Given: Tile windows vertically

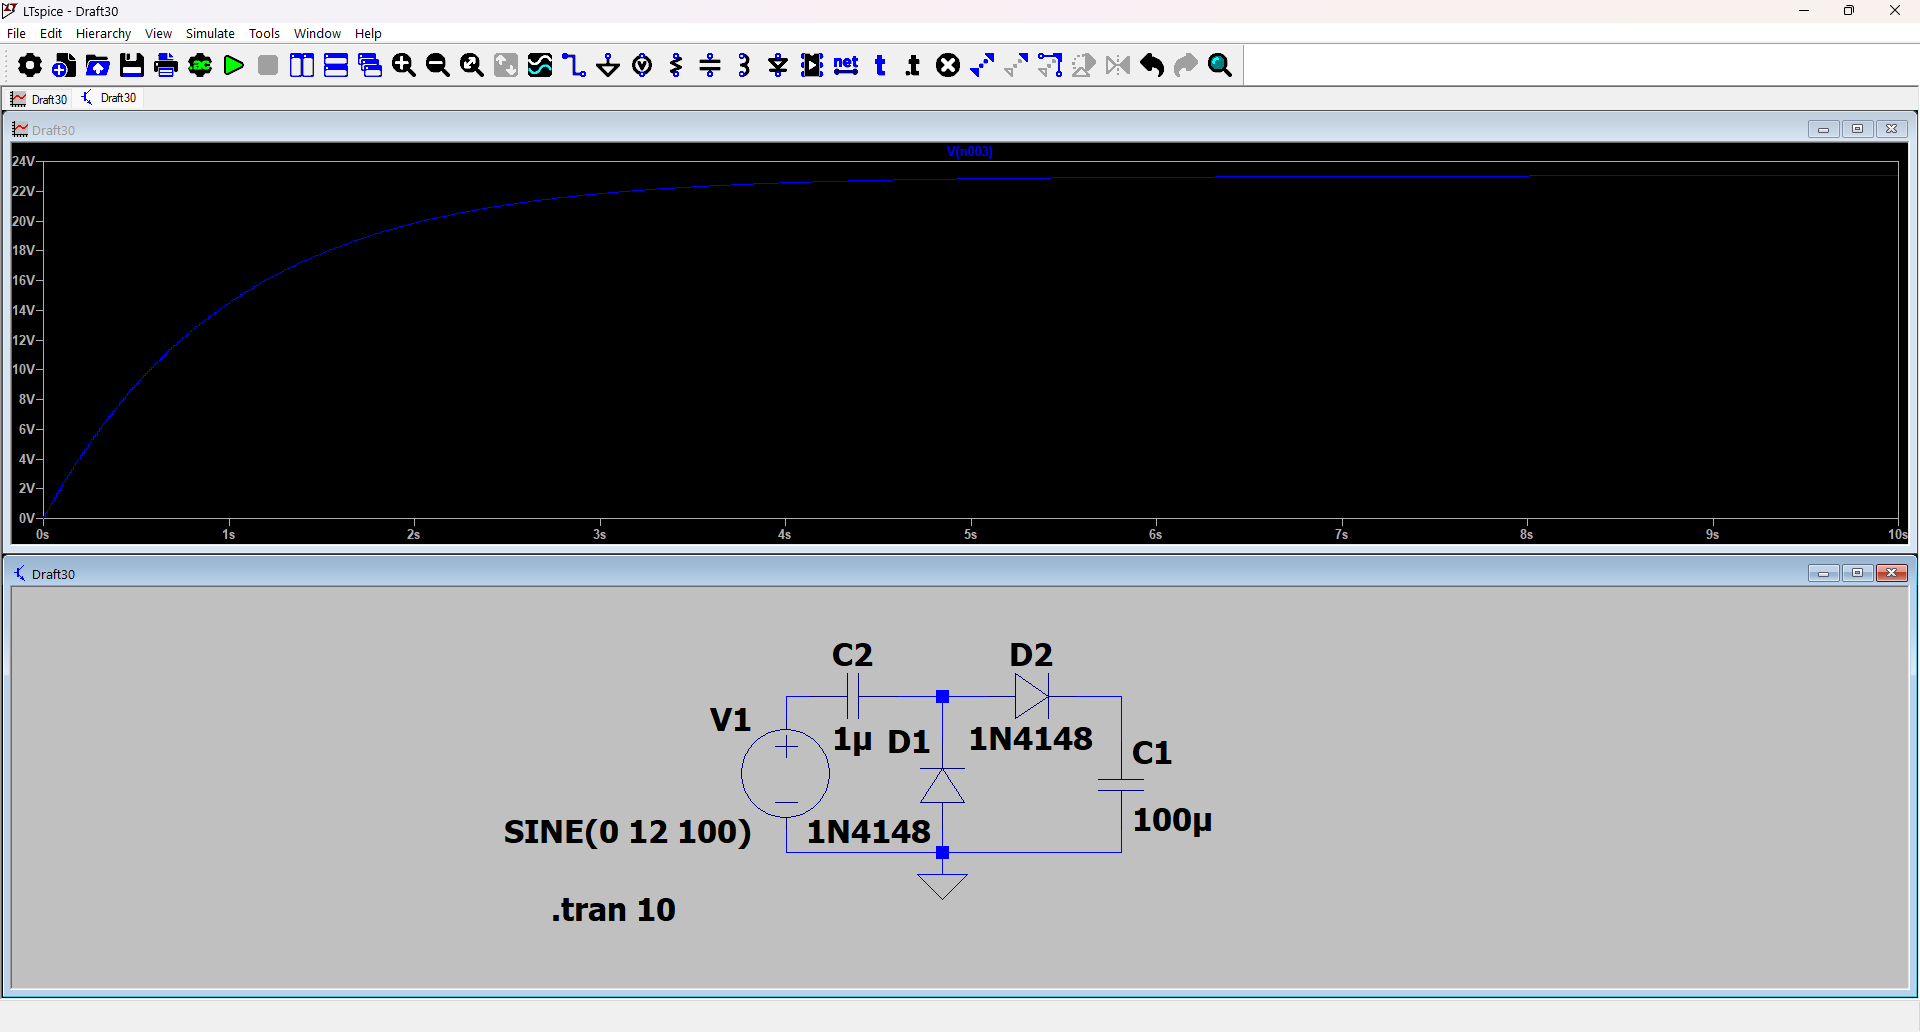Looking at the screenshot, I should (302, 66).
